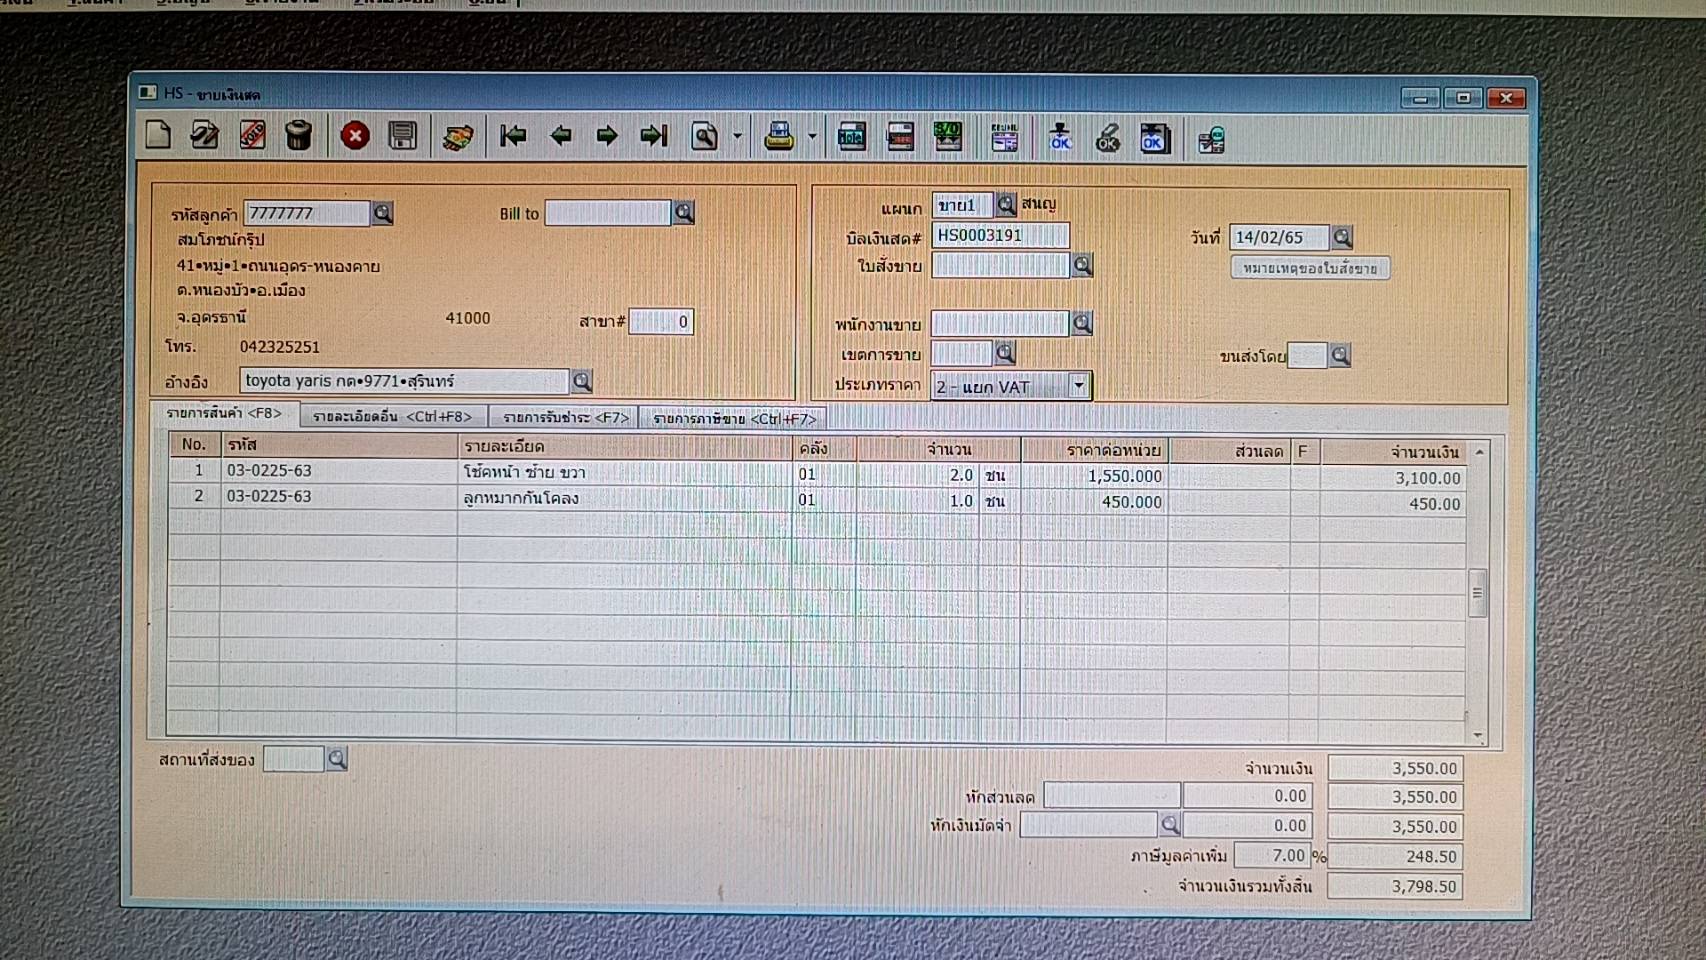This screenshot has height=960, width=1706.
Task: Switch to other details Ctrl+F8 tab
Action: [x=392, y=417]
